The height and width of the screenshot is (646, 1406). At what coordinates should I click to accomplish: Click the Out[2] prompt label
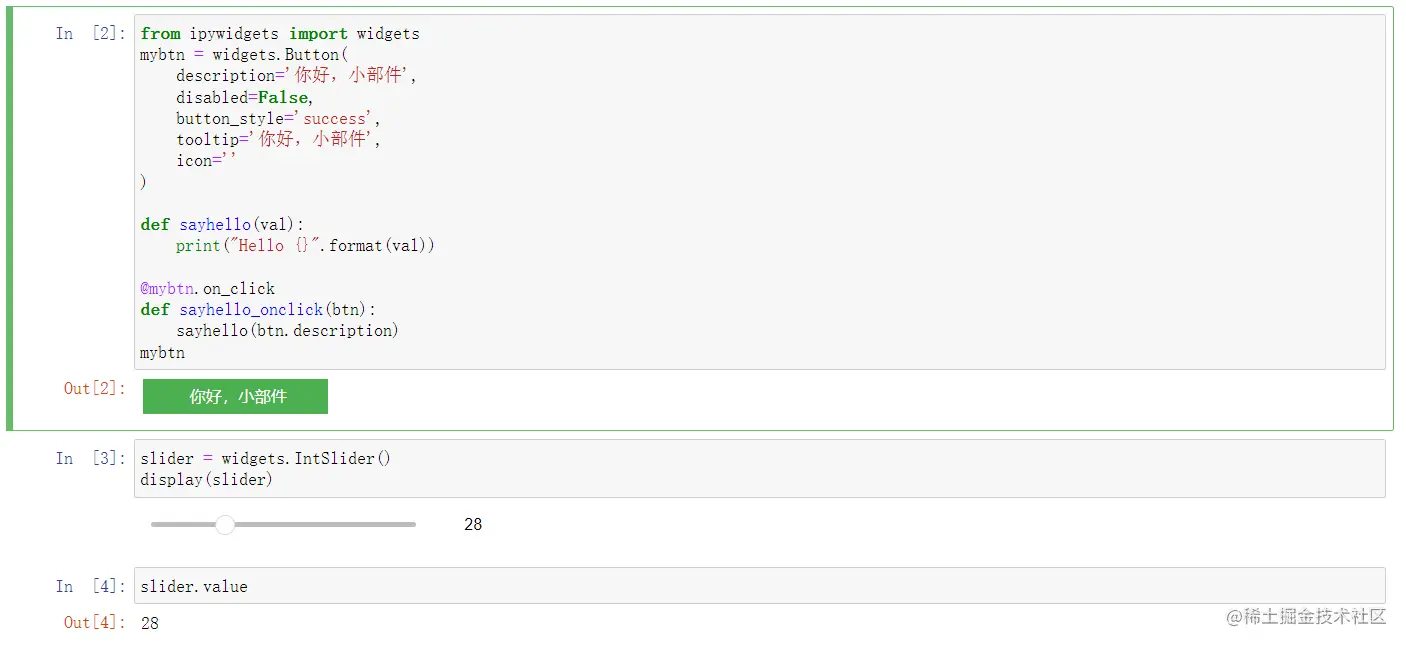coord(93,389)
